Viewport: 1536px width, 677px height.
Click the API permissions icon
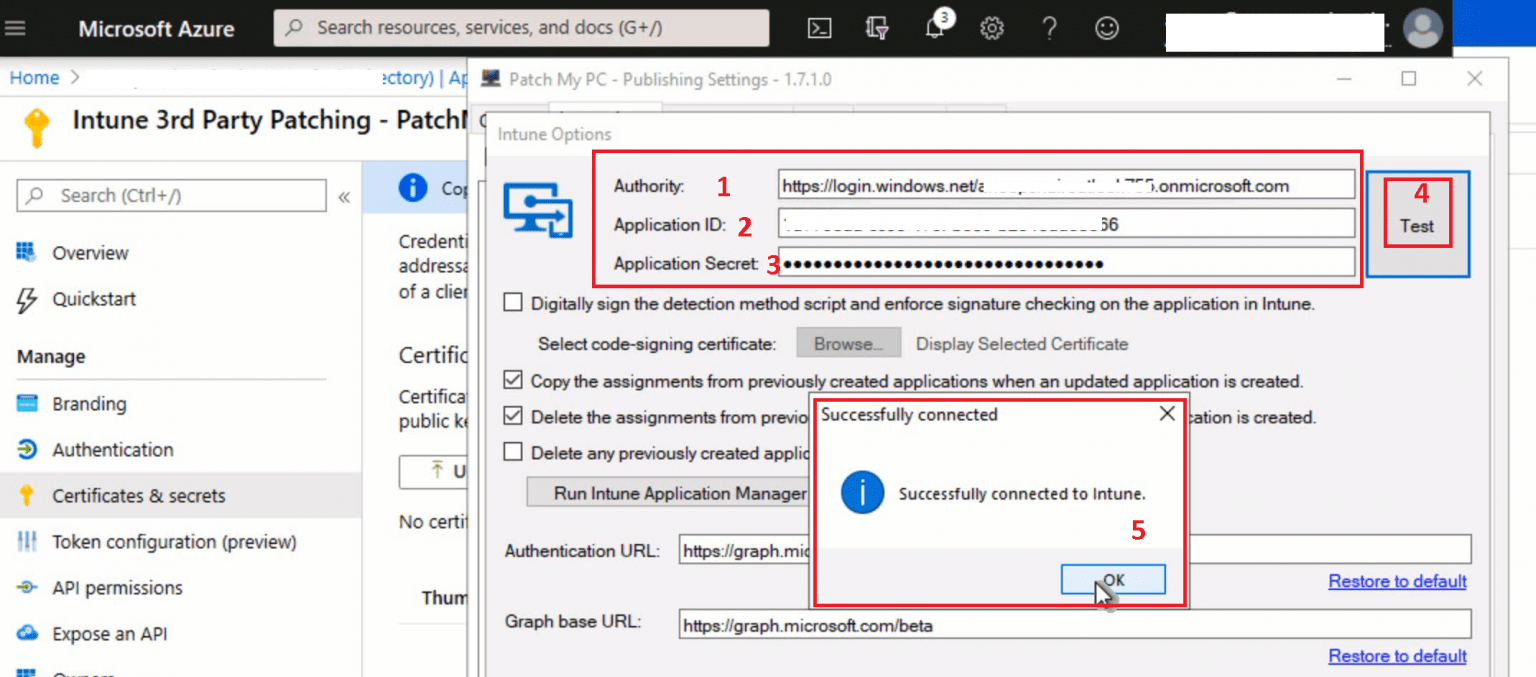27,588
